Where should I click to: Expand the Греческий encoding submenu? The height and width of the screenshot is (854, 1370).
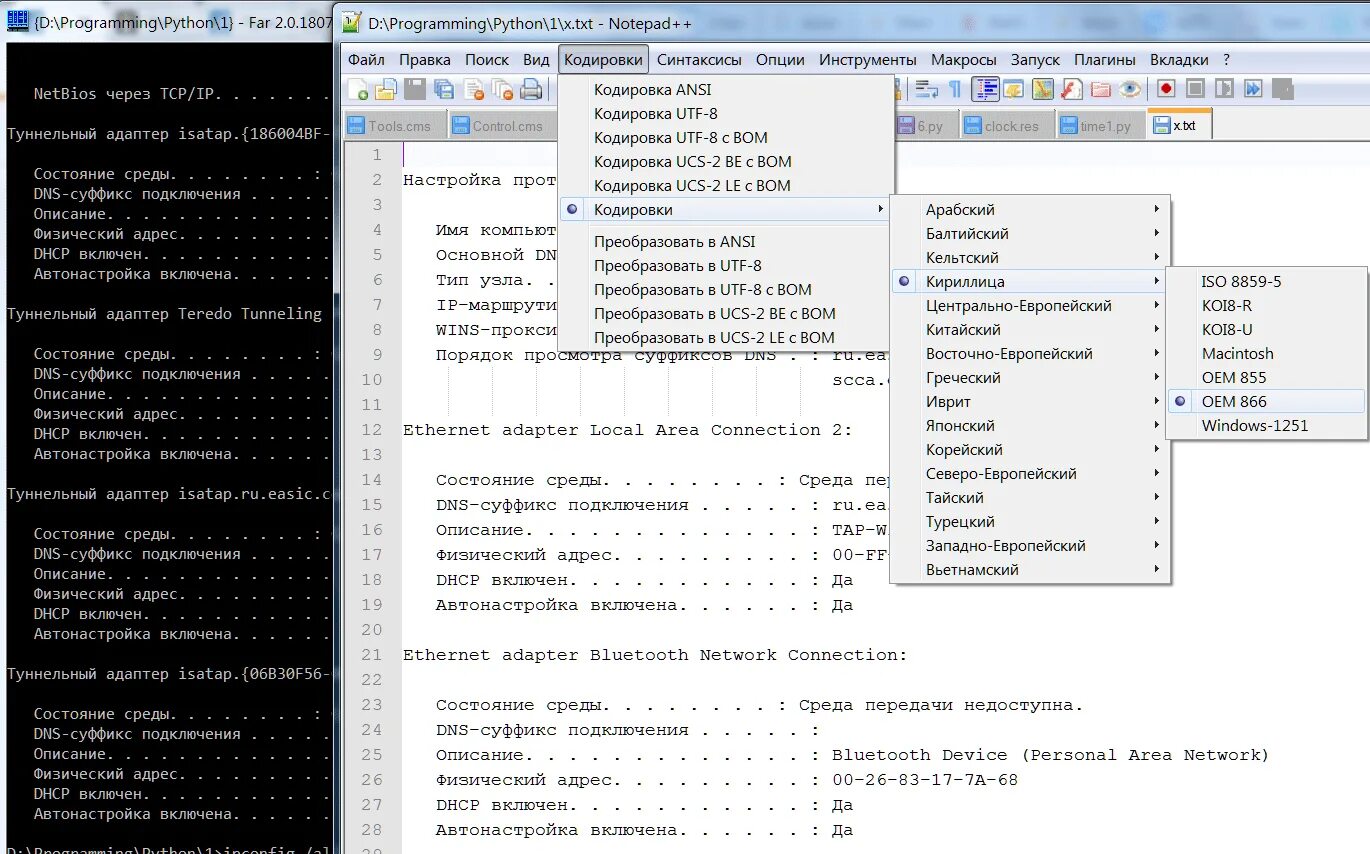1030,377
